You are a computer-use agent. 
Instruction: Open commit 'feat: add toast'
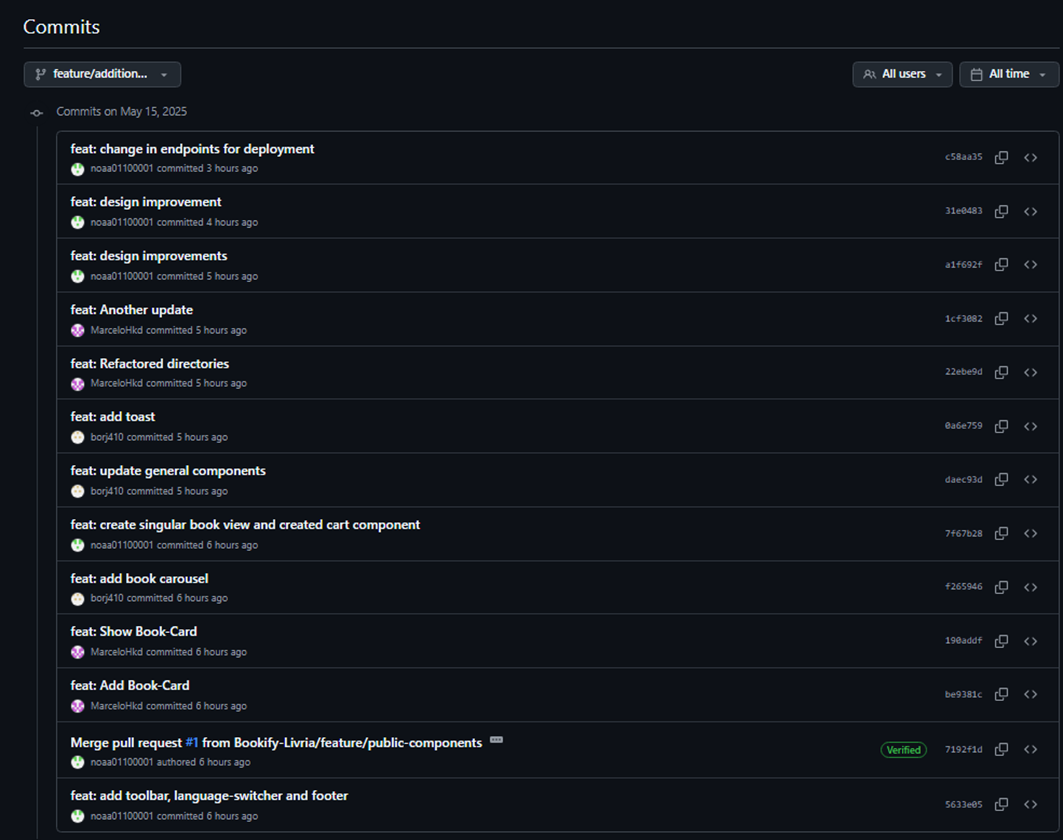113,417
